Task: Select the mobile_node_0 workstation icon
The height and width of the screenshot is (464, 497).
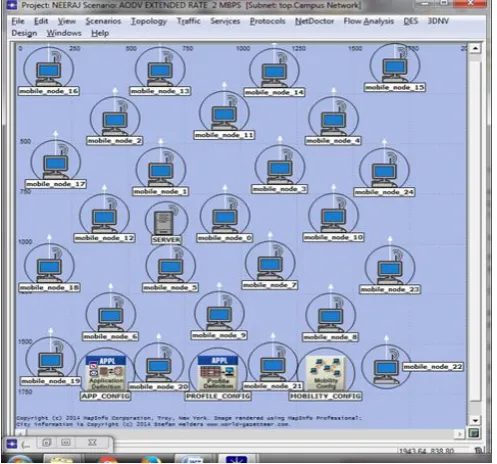Action: click(224, 220)
